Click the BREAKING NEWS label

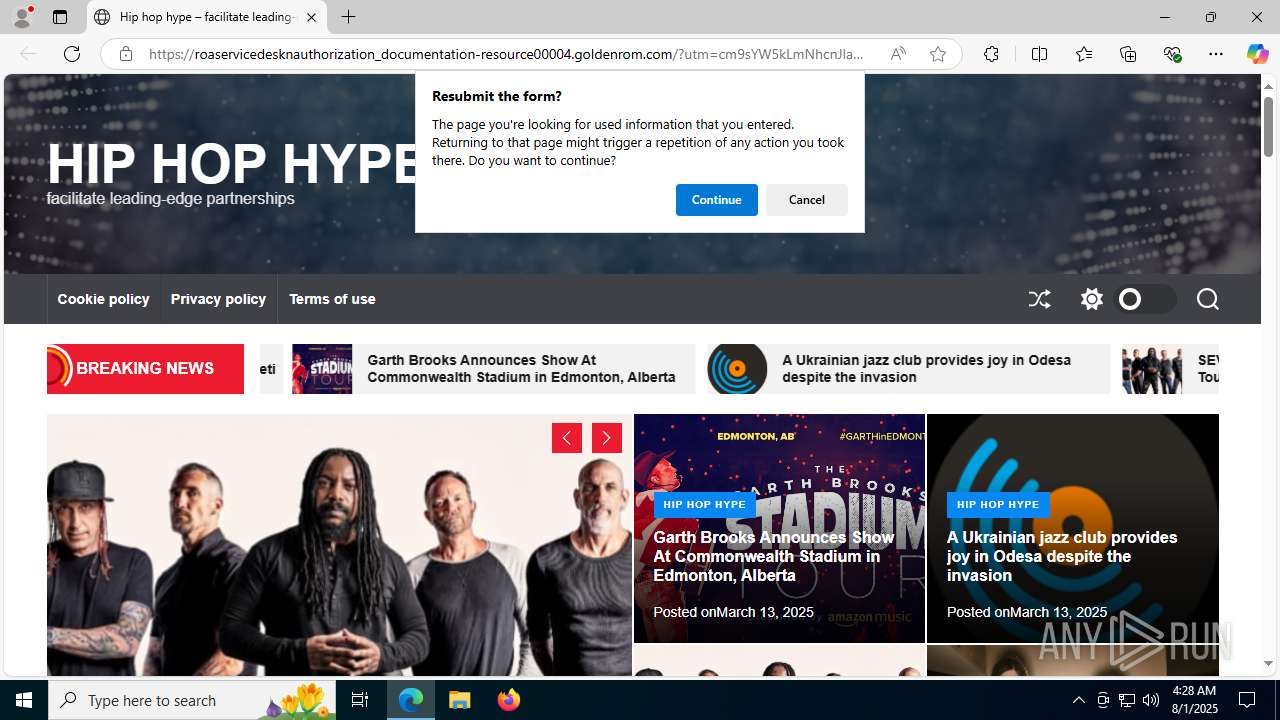tap(145, 368)
